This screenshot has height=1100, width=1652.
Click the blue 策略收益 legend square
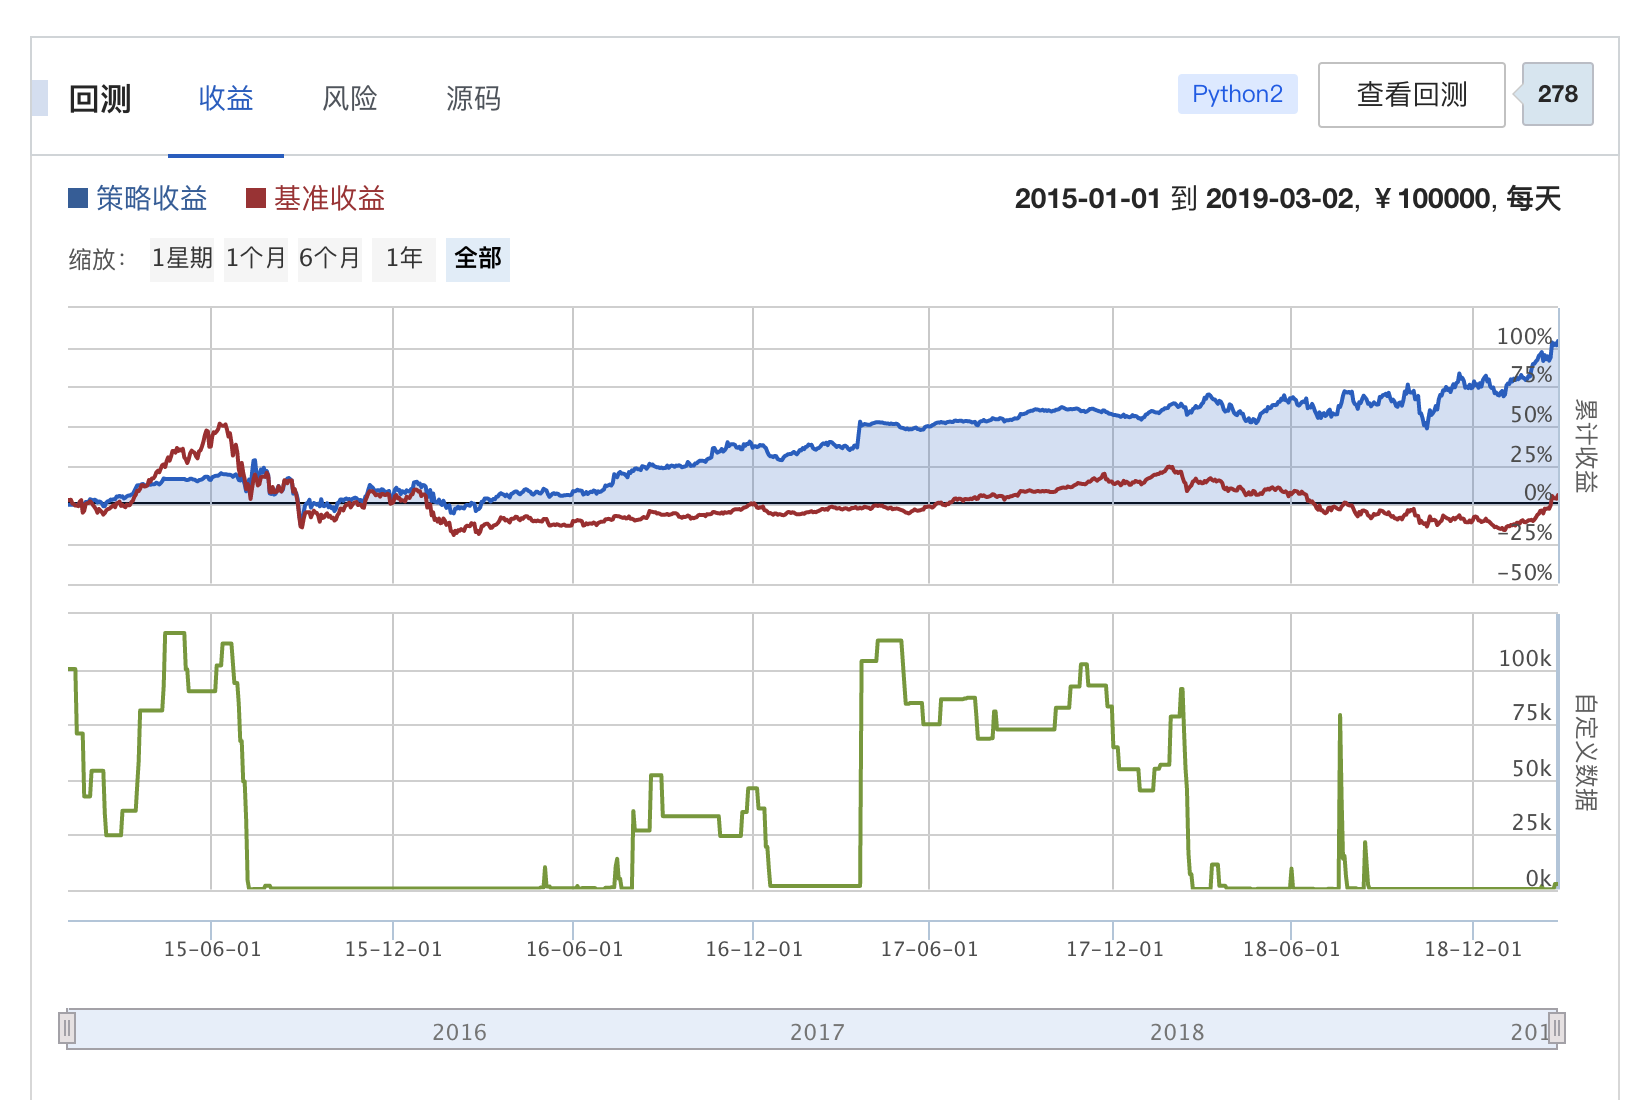click(78, 198)
